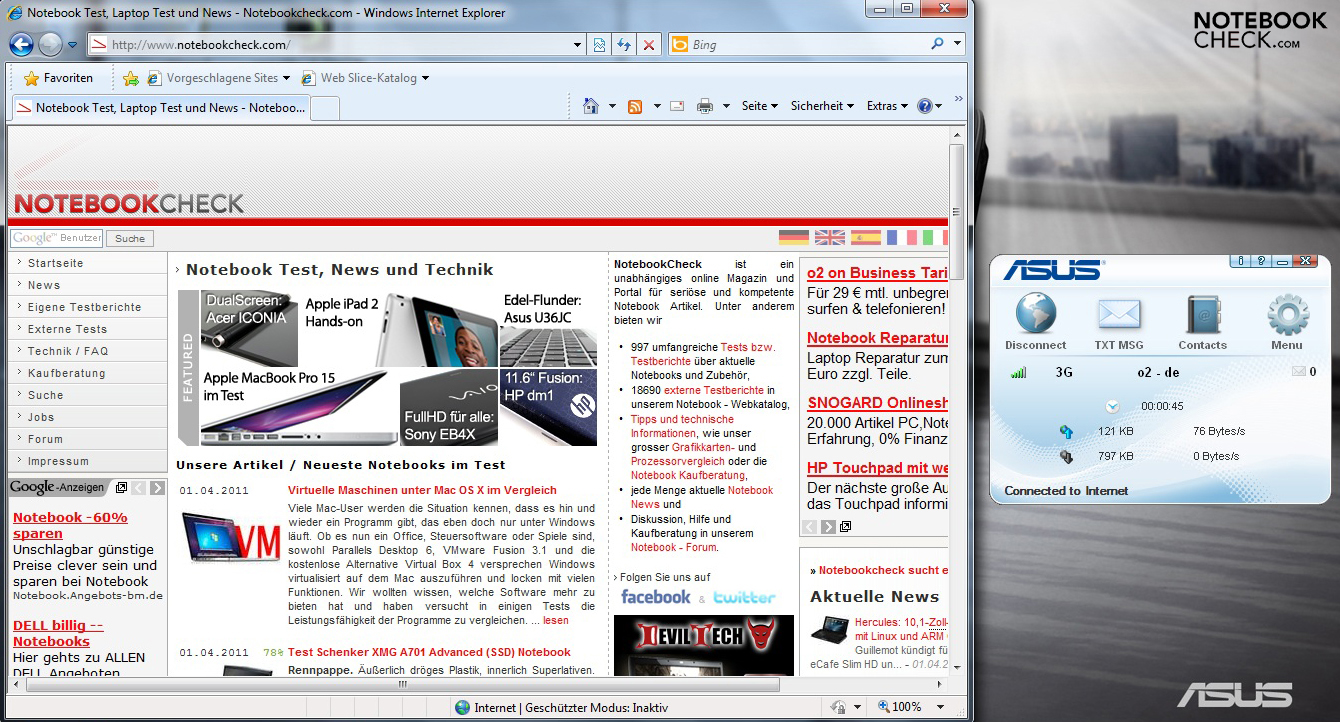Click the Google site search input
The width and height of the screenshot is (1340, 722).
click(56, 238)
